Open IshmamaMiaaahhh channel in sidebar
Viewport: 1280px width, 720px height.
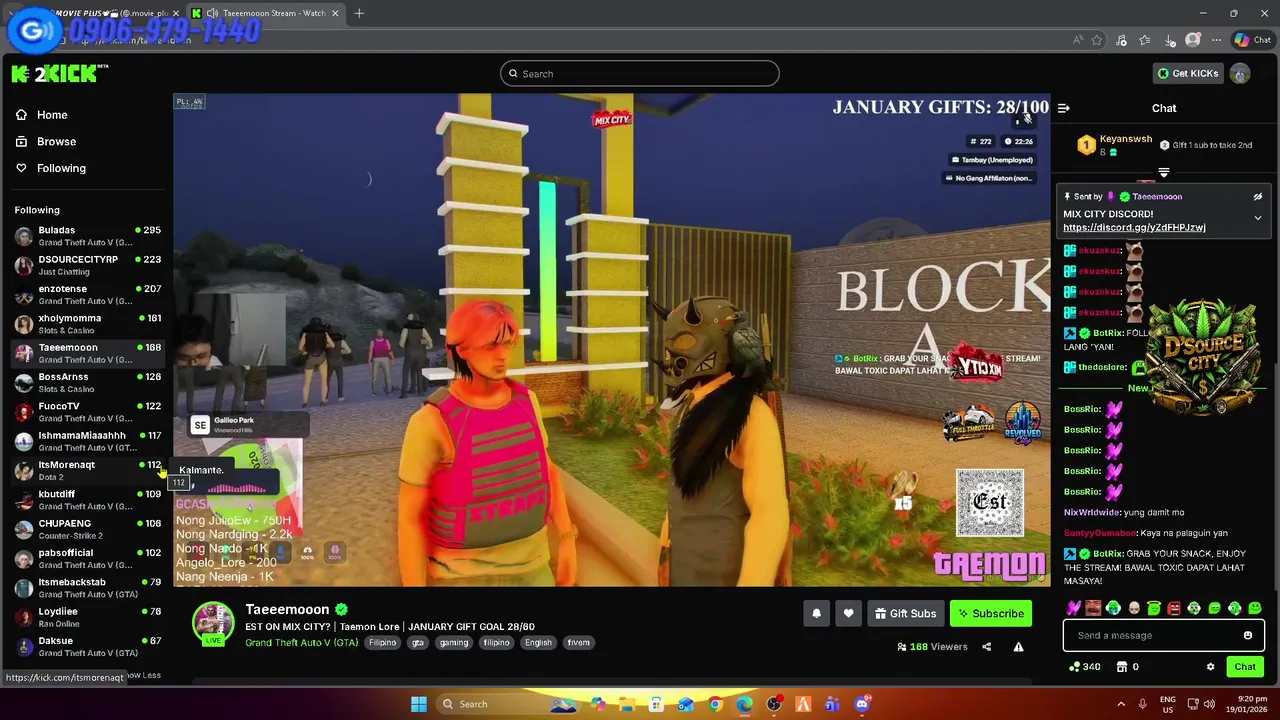[x=87, y=441]
